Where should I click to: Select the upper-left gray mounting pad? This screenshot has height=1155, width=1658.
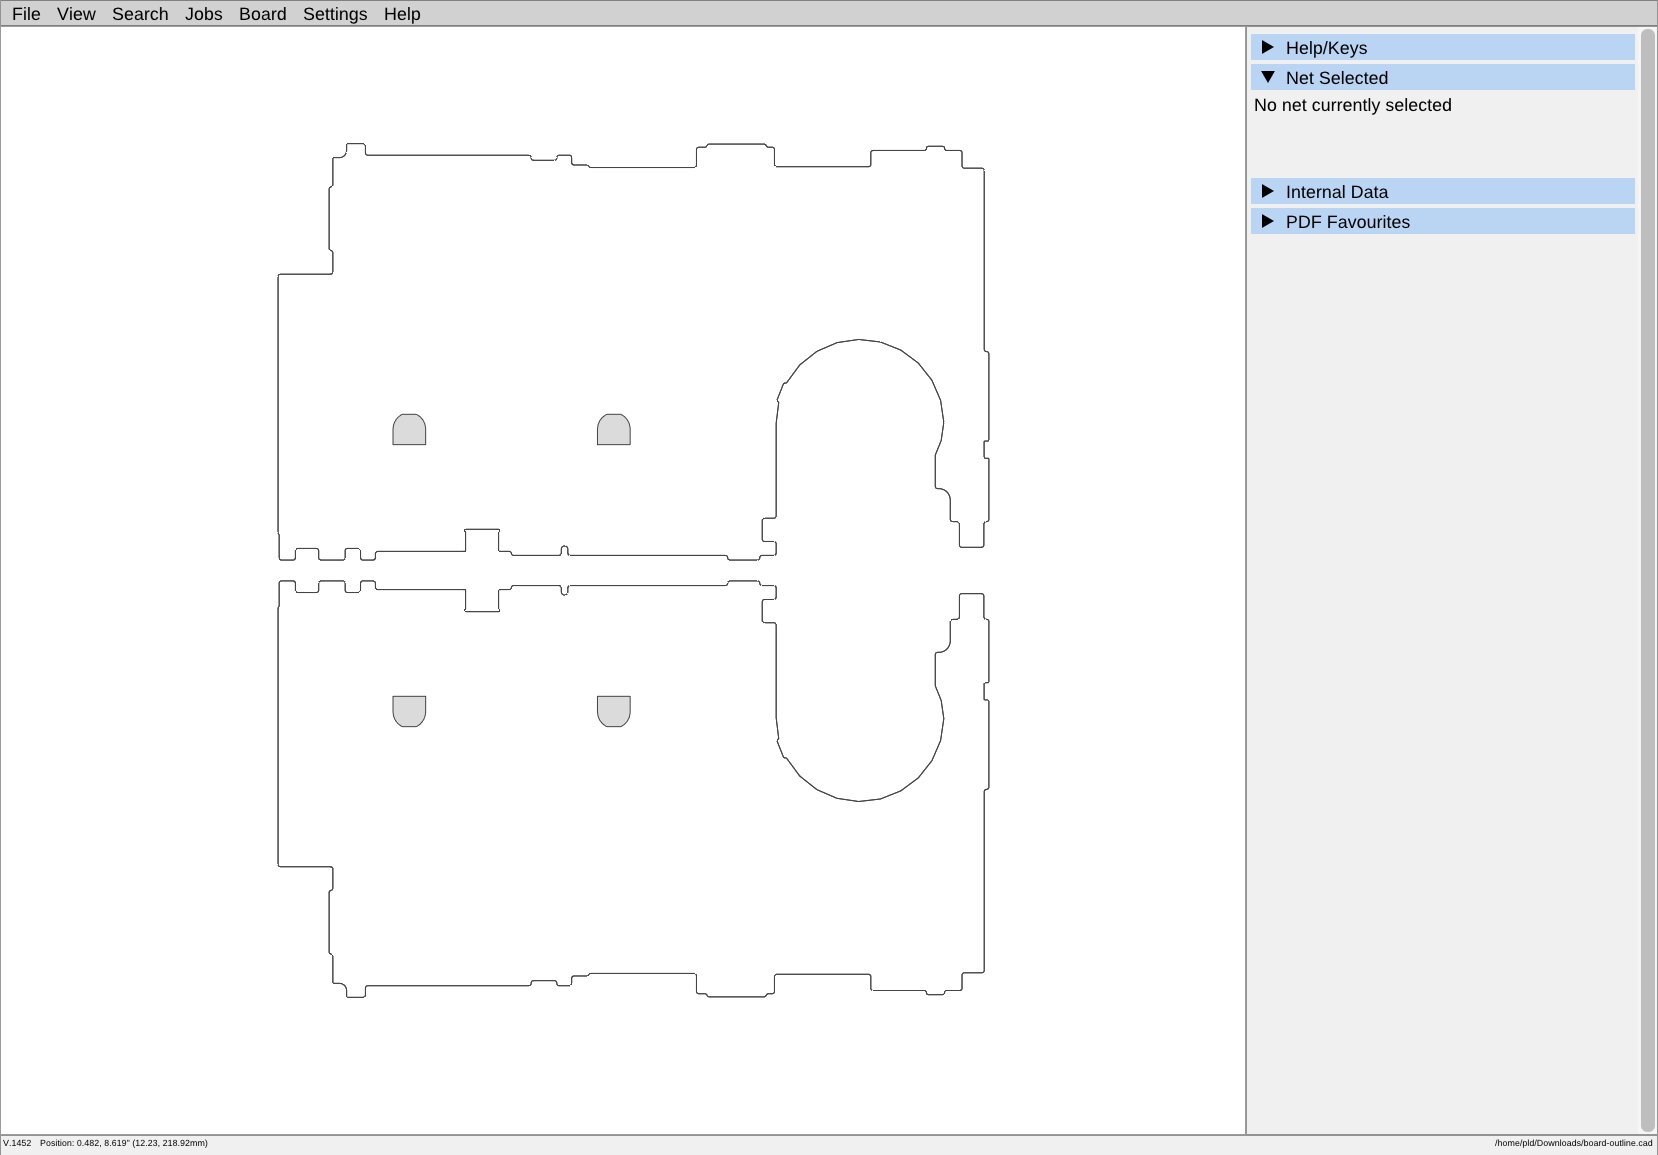point(408,430)
